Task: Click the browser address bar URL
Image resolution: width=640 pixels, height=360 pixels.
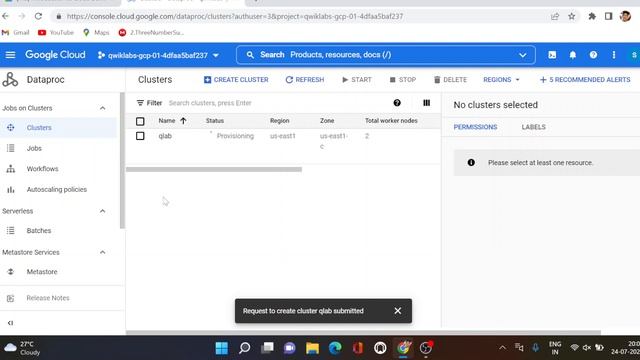Action: (235, 16)
